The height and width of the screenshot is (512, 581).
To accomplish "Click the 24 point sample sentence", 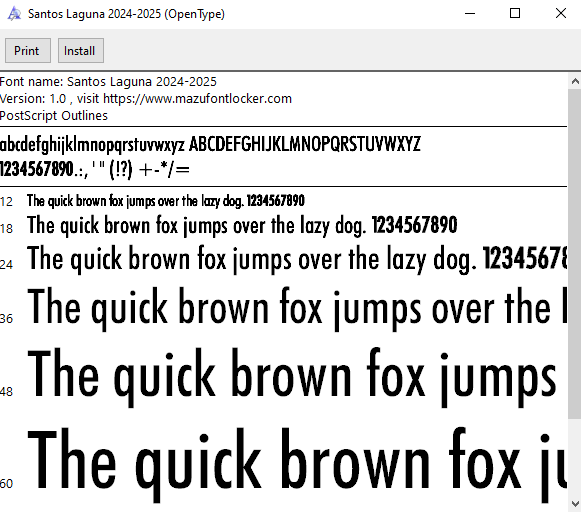I will (x=297, y=259).
